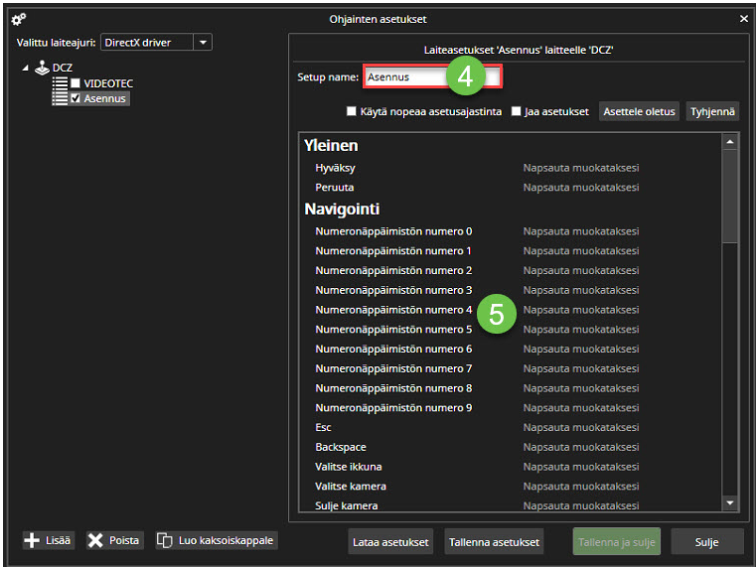Open the Valittu laiteajuri driver dropdown
The height and width of the screenshot is (567, 756).
203,42
